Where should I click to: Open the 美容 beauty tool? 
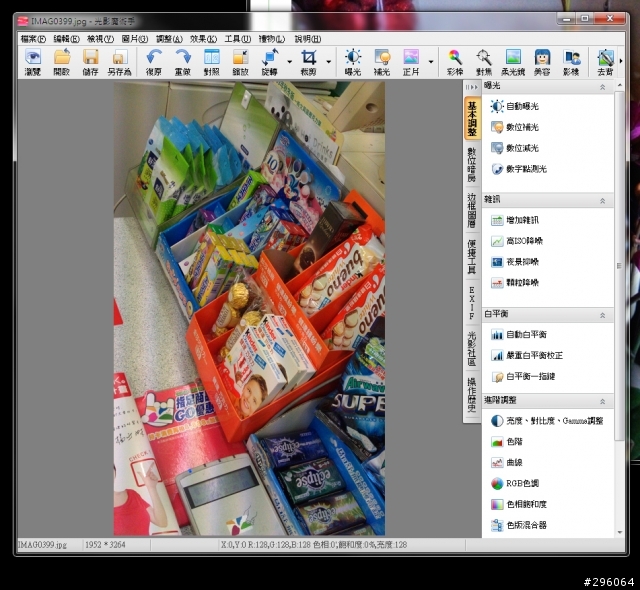pos(542,62)
